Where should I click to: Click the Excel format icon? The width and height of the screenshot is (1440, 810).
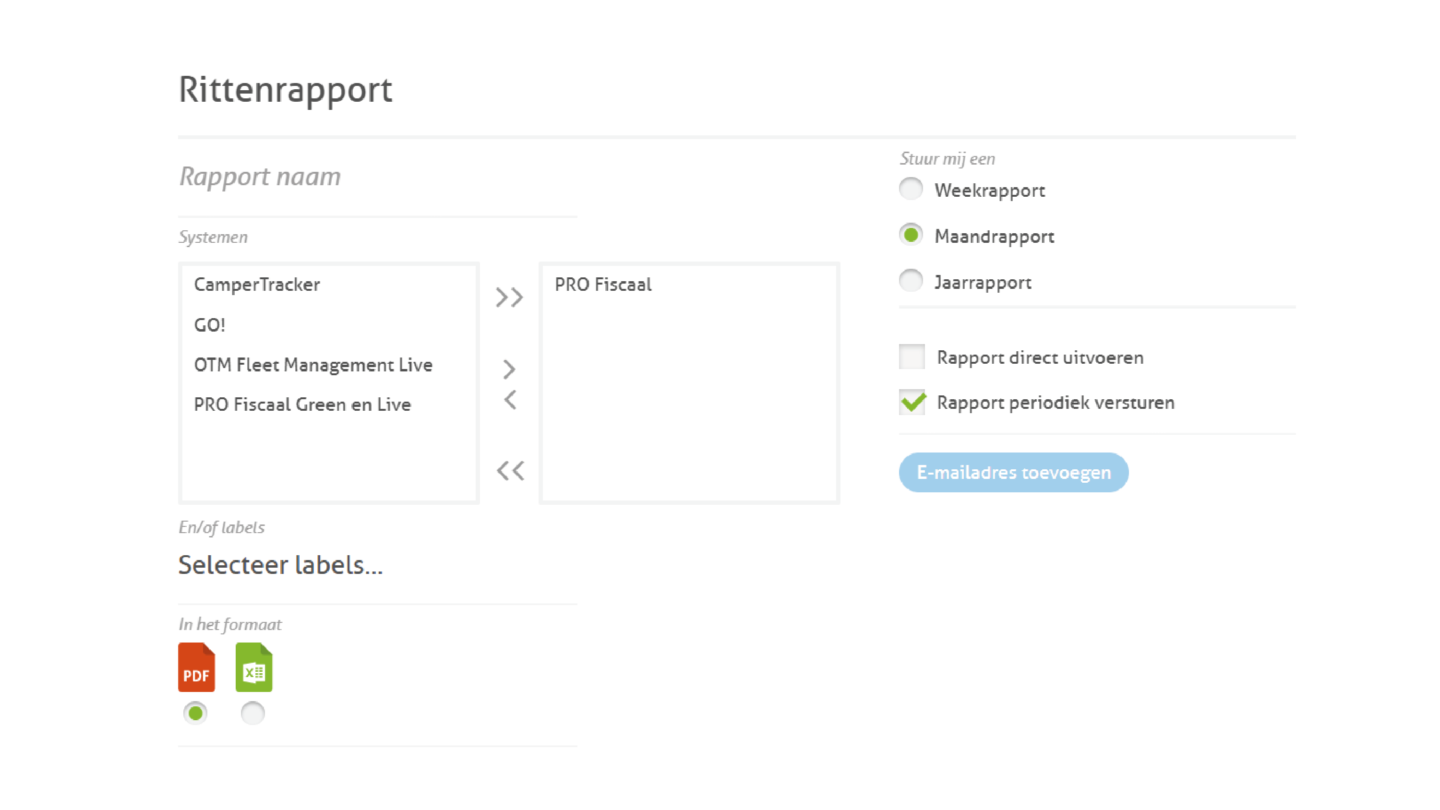coord(254,667)
